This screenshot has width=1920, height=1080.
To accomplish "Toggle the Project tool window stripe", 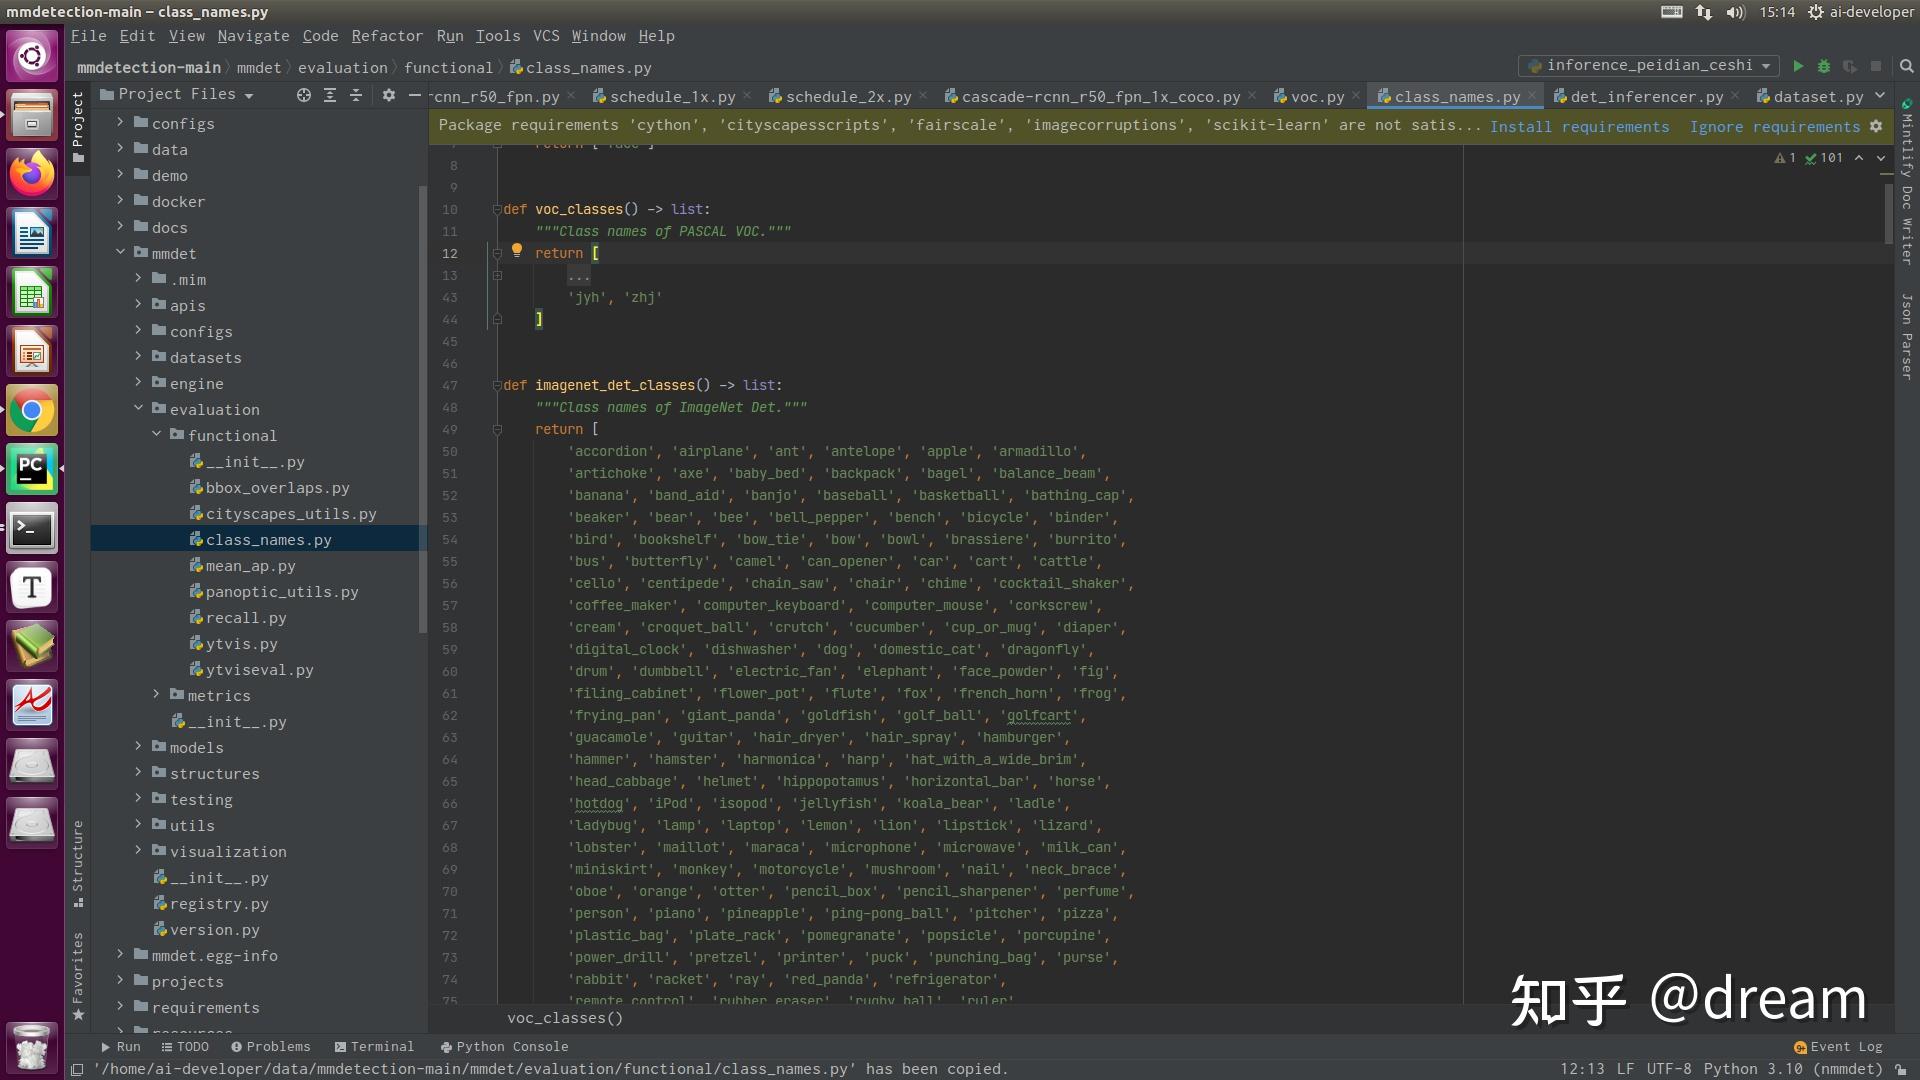I will pyautogui.click(x=78, y=127).
